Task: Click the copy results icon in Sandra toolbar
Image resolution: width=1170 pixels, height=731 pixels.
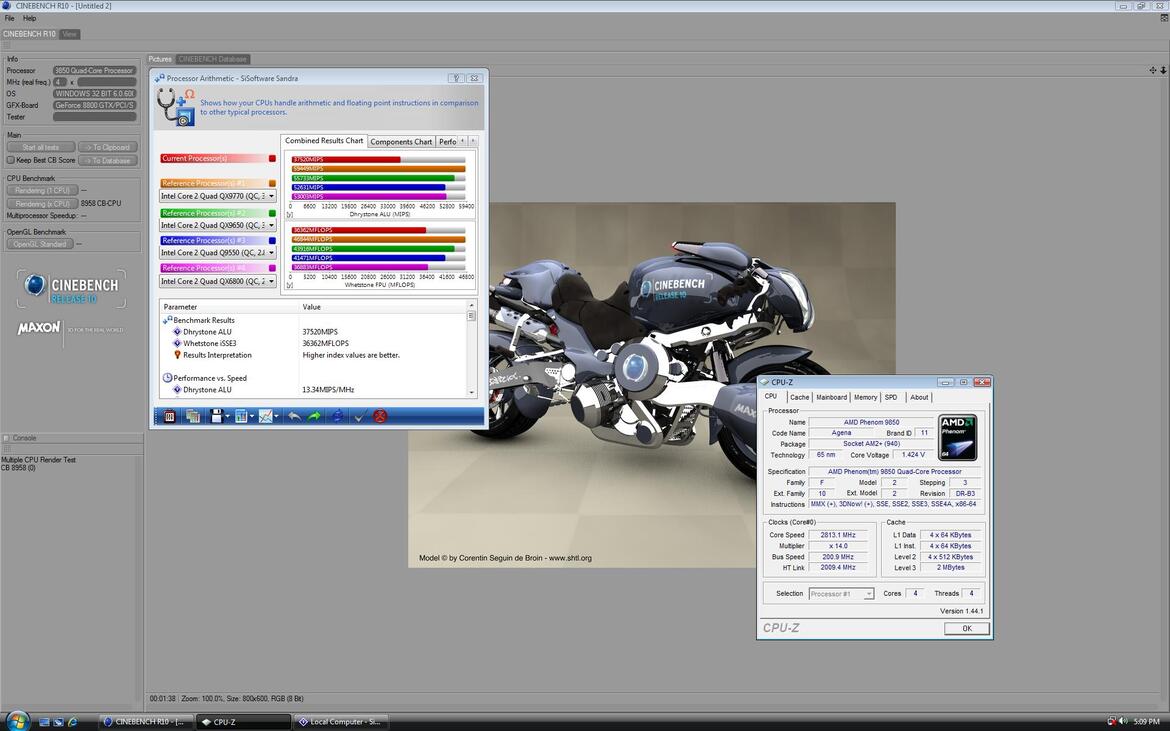Action: (193, 416)
